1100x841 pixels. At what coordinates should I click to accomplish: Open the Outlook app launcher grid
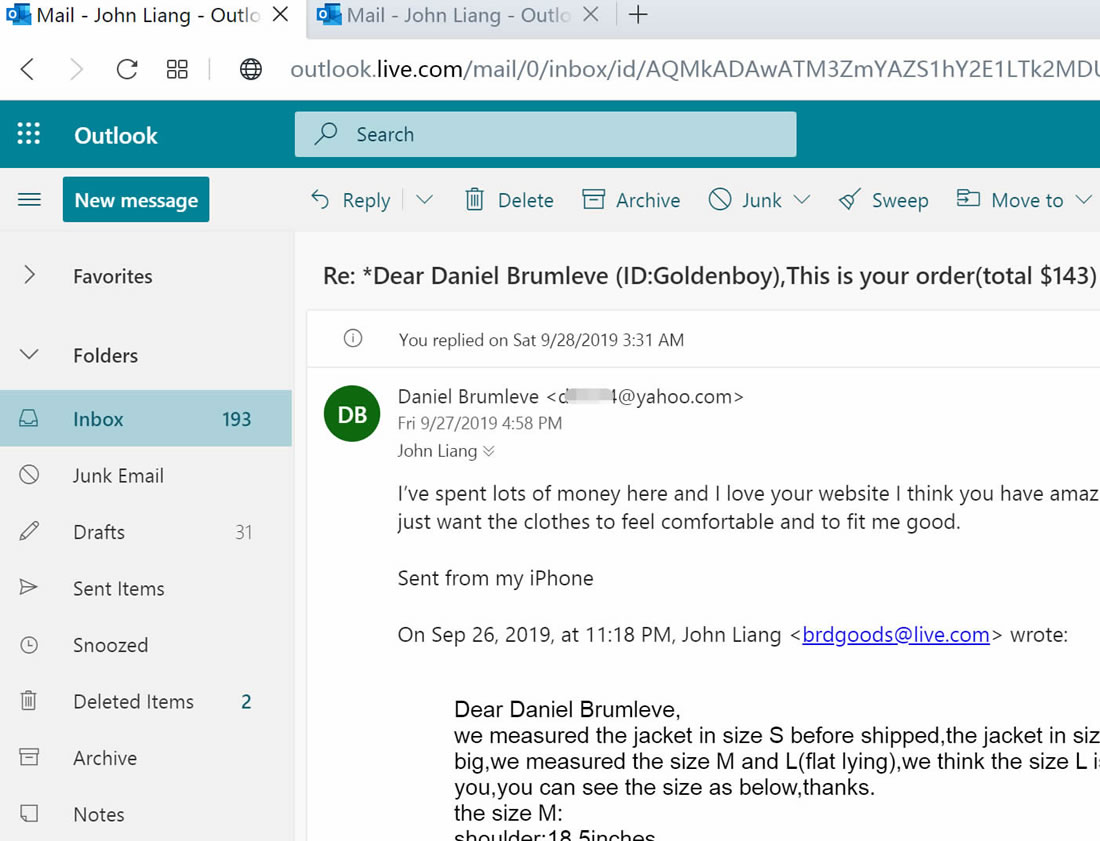29,135
